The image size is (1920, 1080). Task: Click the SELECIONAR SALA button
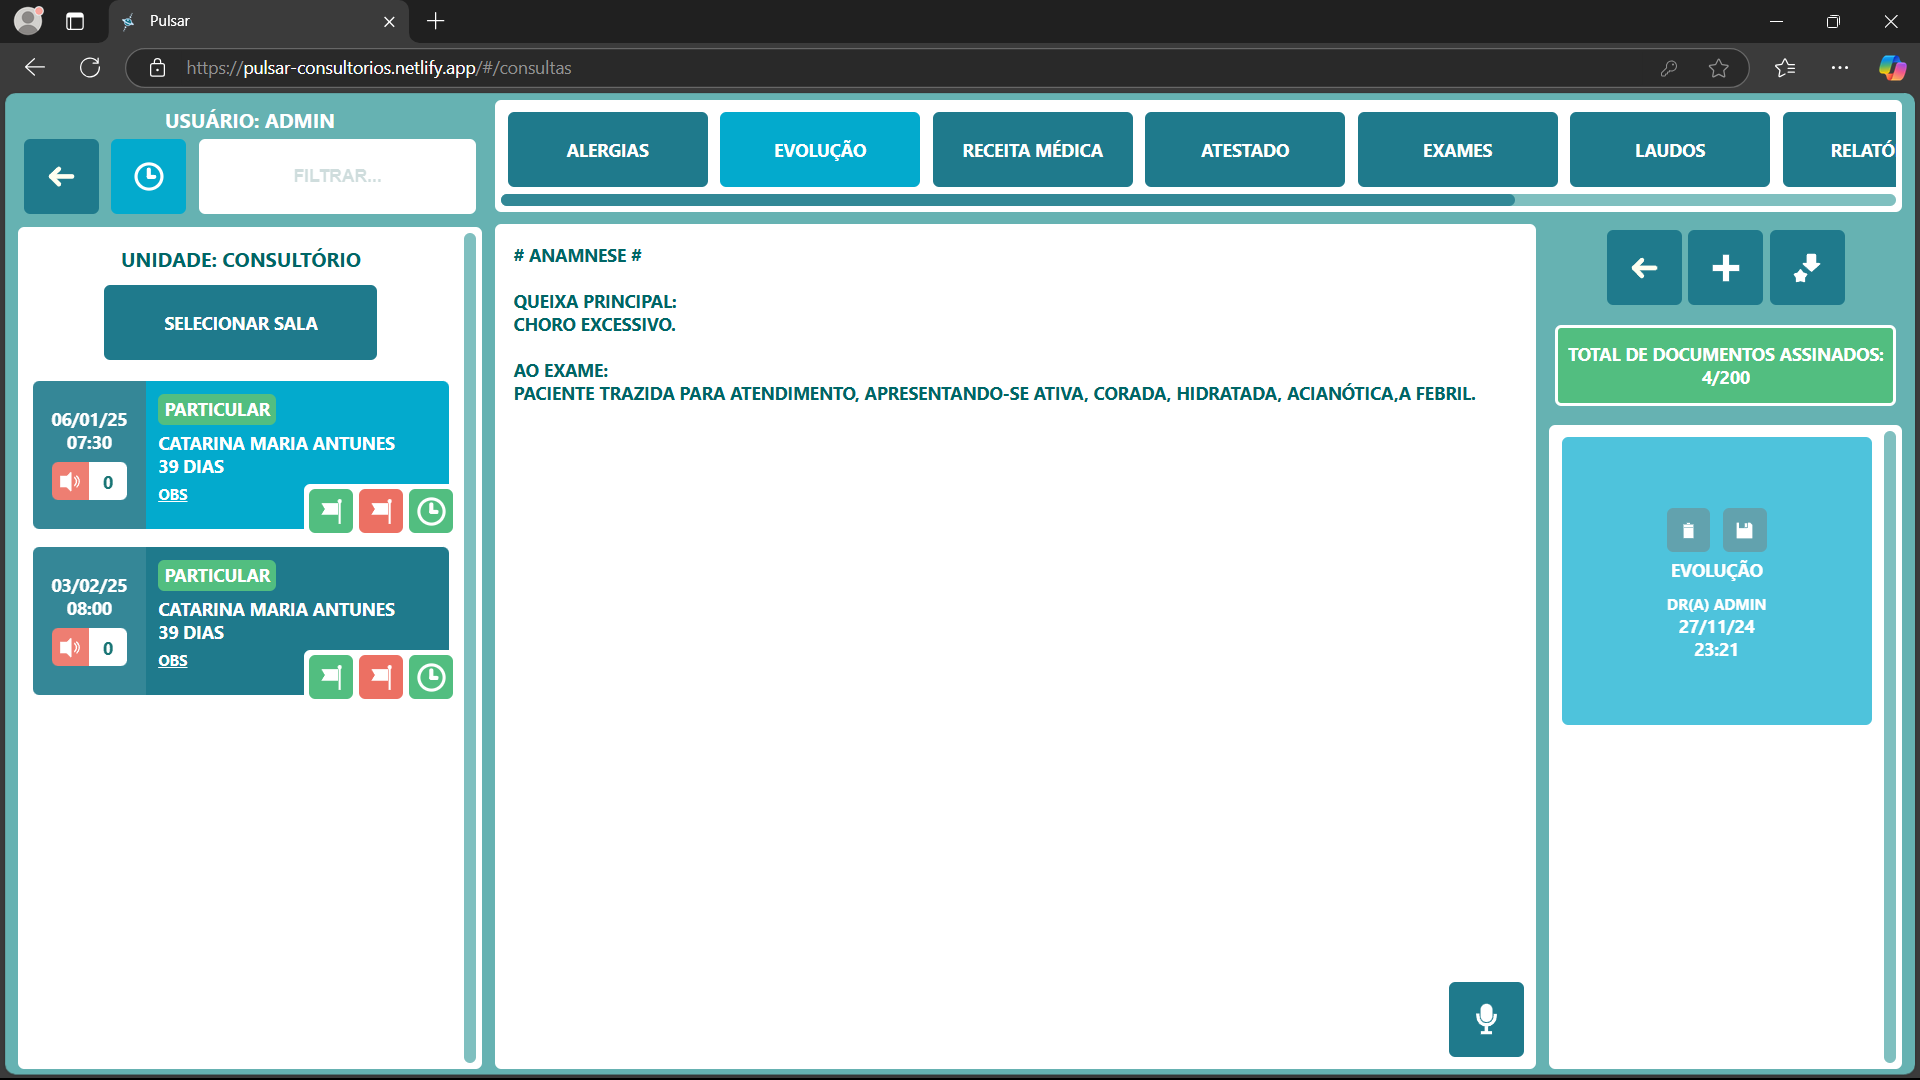240,323
